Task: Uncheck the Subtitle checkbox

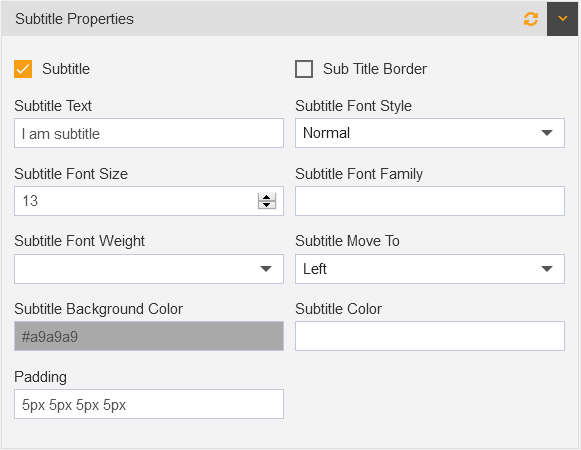Action: [x=23, y=69]
